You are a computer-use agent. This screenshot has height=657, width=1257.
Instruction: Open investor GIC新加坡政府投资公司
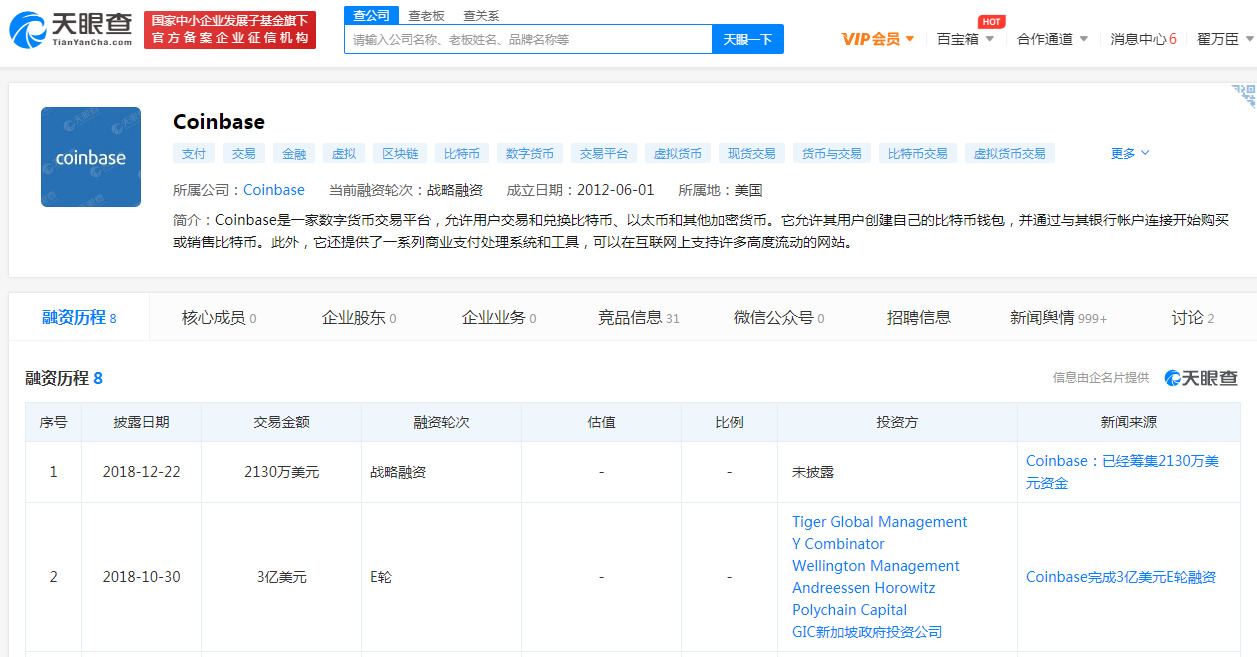[x=867, y=632]
